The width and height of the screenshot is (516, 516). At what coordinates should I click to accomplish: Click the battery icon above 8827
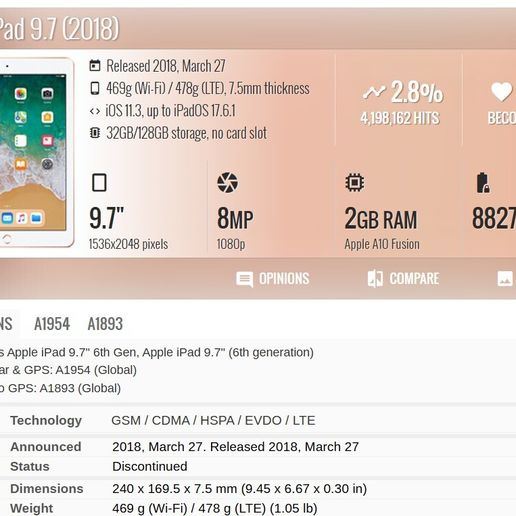(483, 183)
